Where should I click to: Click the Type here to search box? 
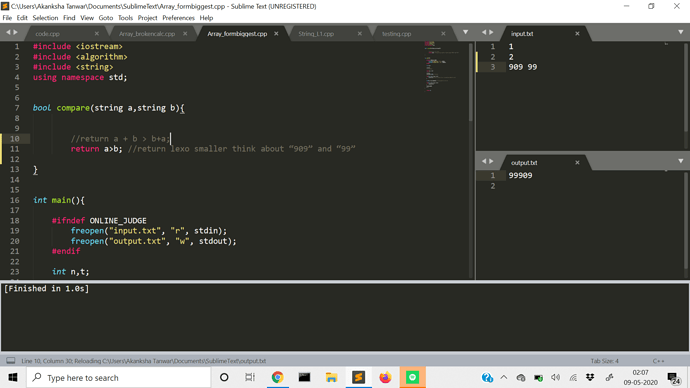tap(119, 377)
